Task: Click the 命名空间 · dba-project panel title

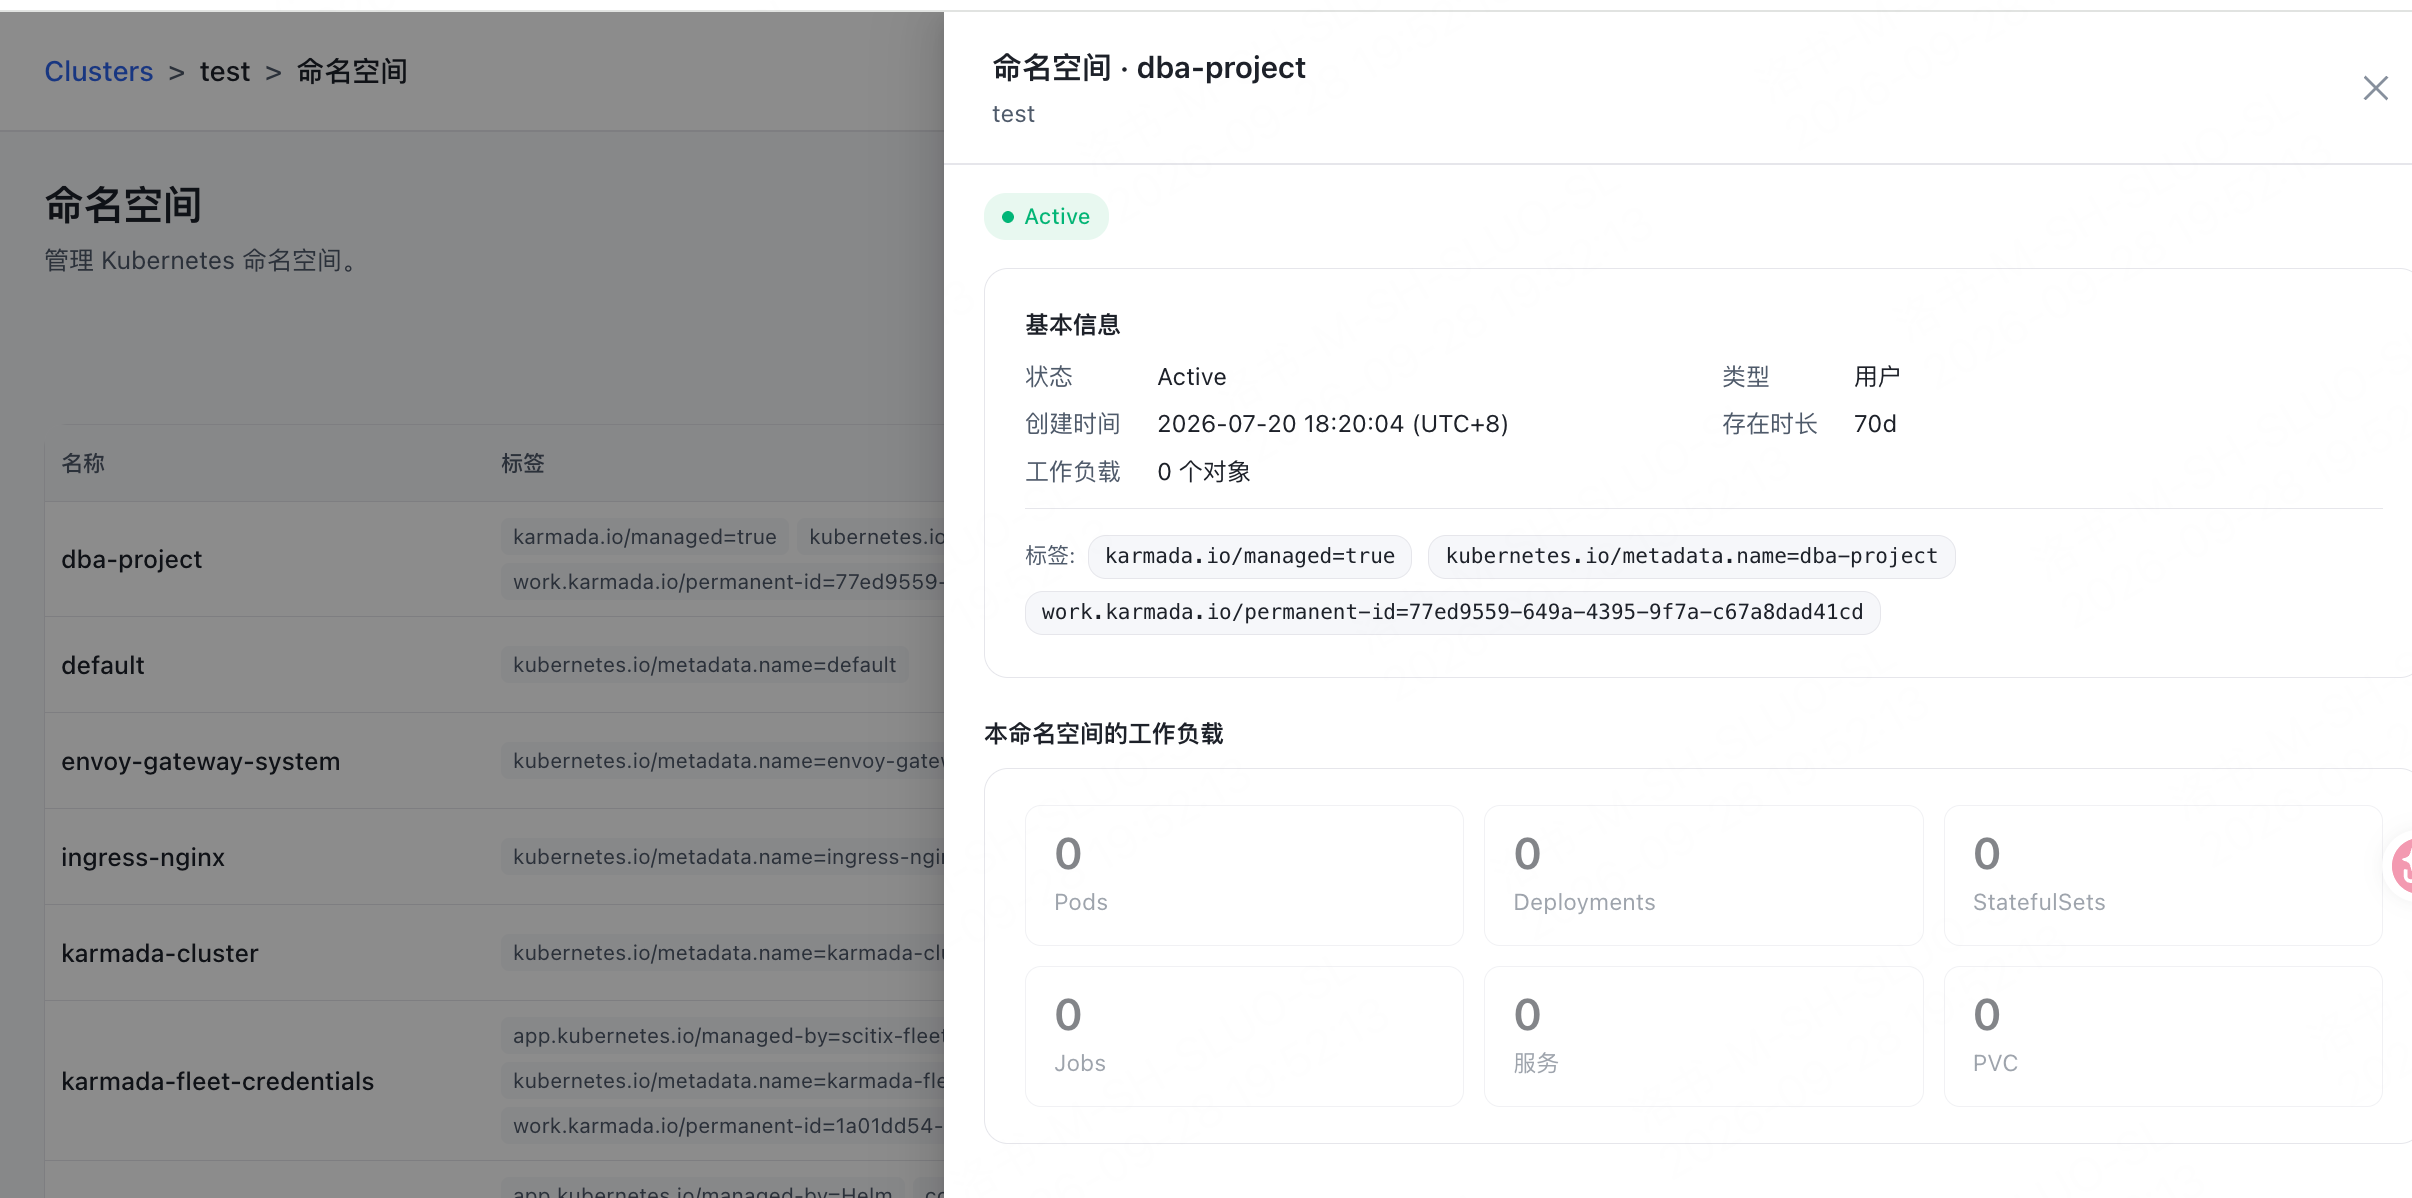Action: pyautogui.click(x=1148, y=68)
